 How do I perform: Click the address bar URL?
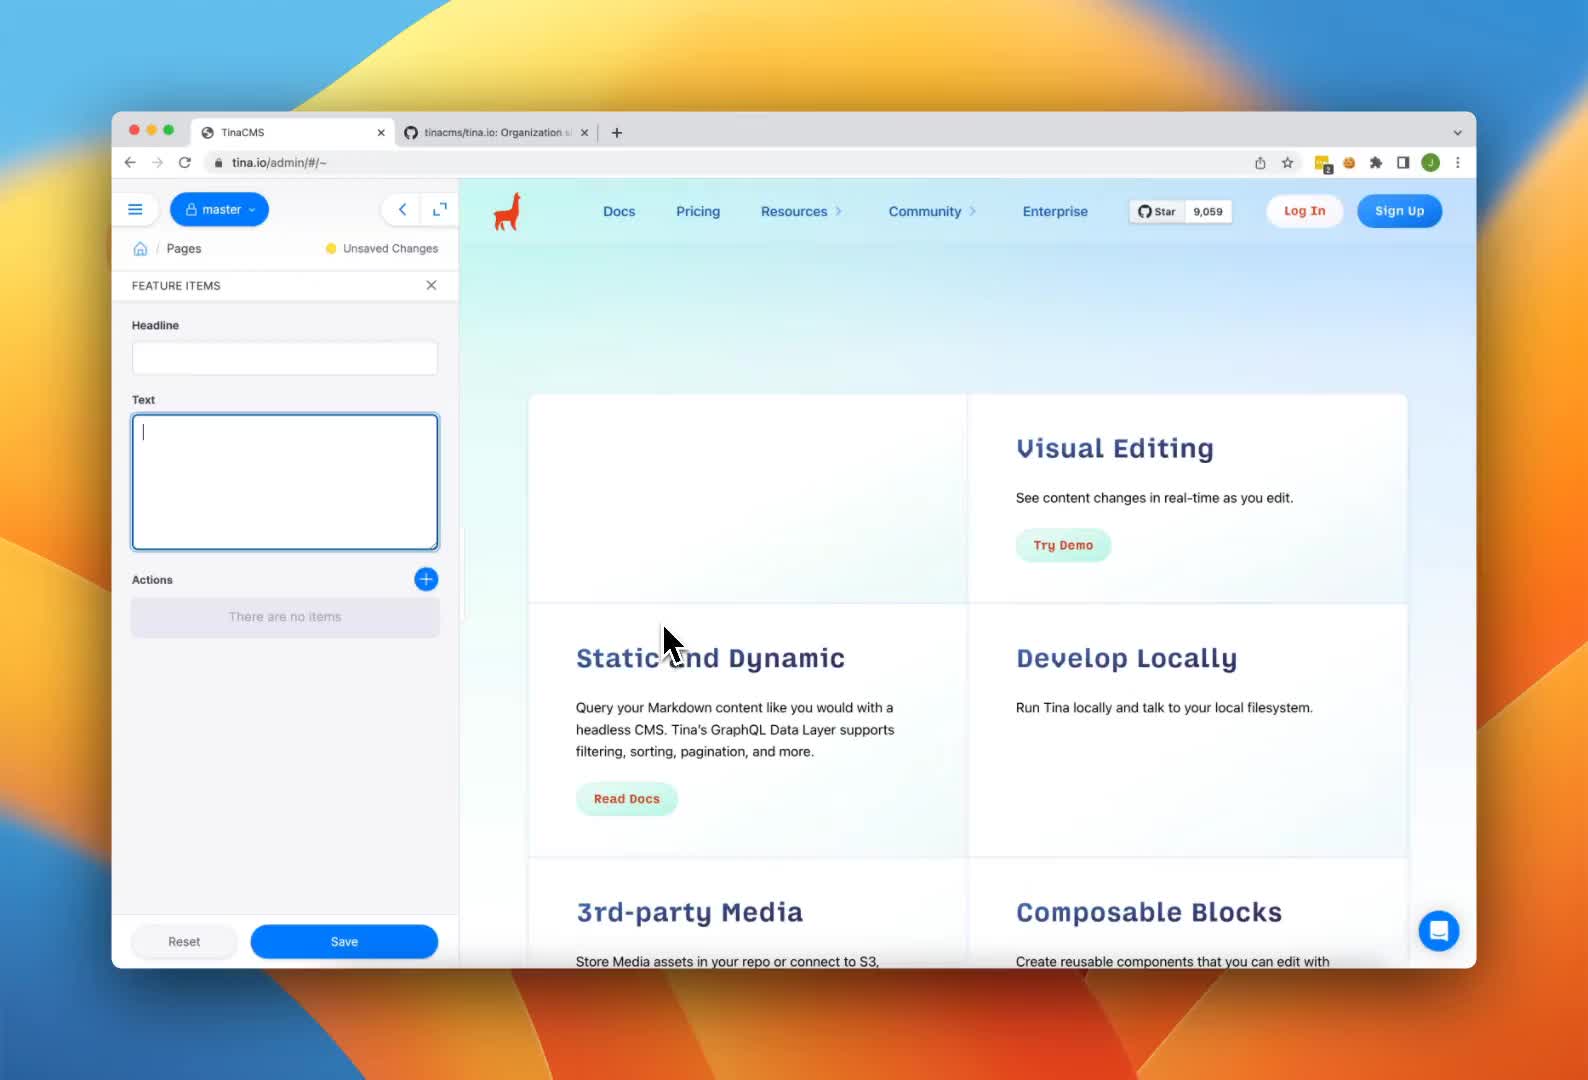pyautogui.click(x=279, y=162)
